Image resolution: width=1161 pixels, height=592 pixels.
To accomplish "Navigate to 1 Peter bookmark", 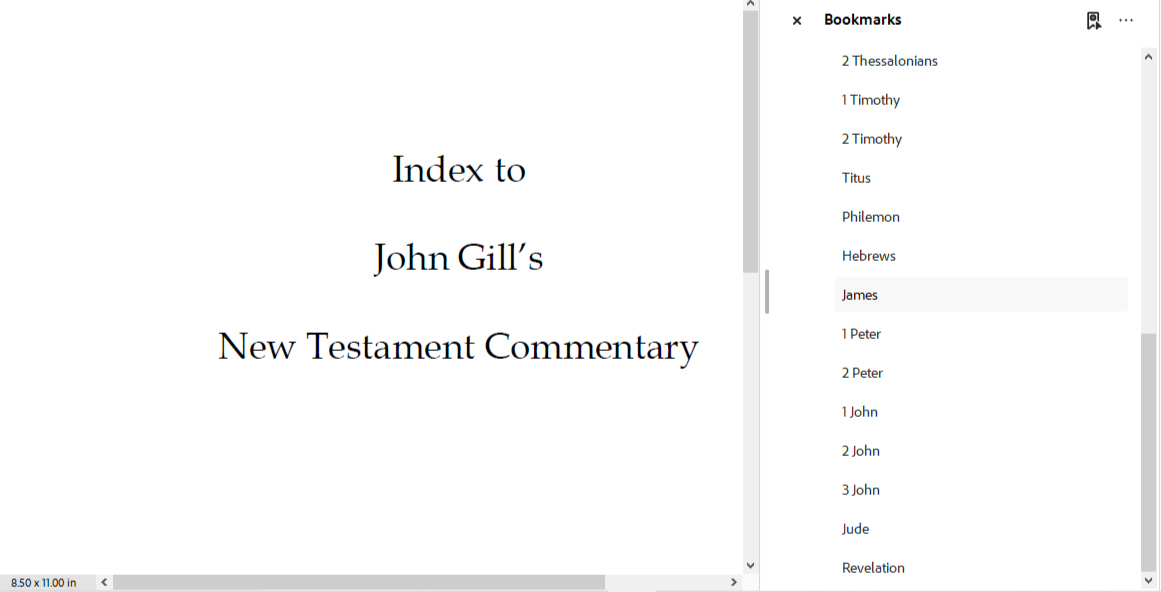I will coord(861,334).
